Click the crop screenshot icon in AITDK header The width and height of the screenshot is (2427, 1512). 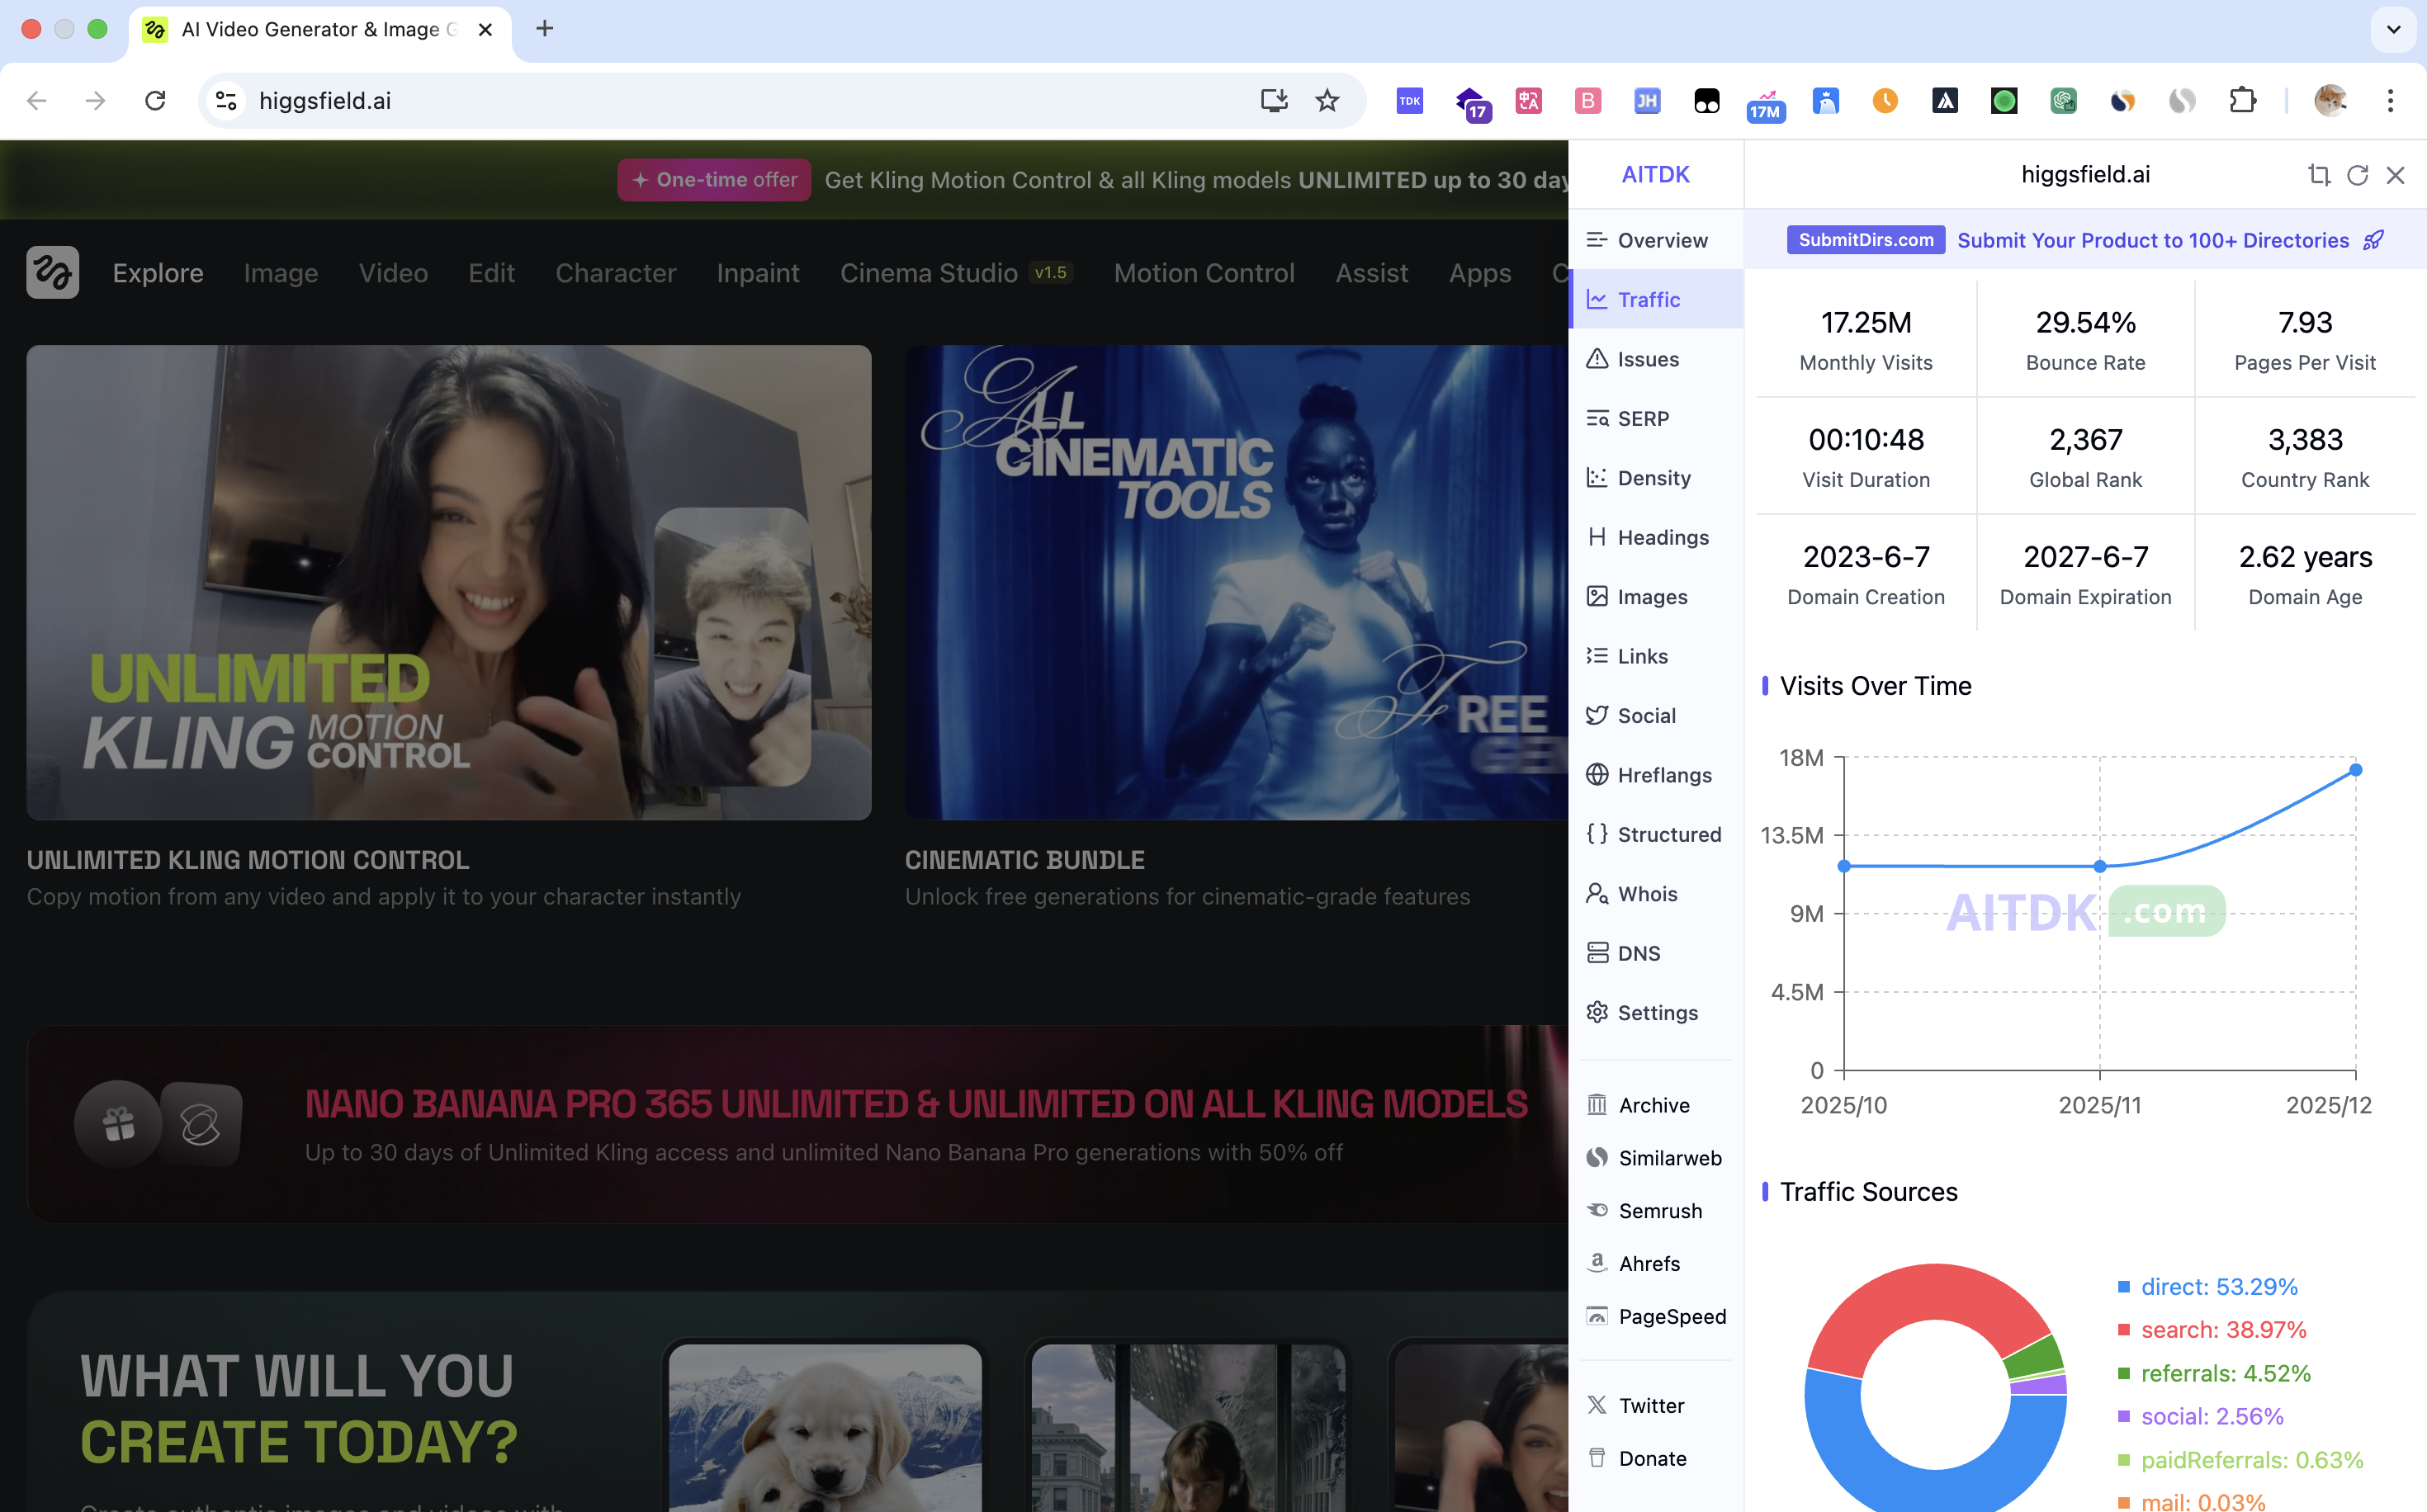click(x=2318, y=176)
